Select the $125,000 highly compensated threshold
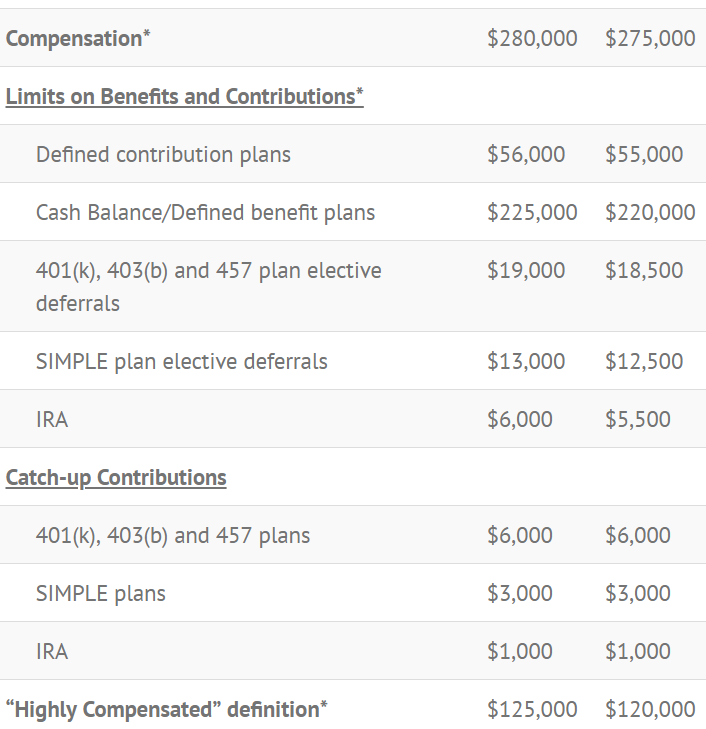This screenshot has height=729, width=706. click(532, 710)
